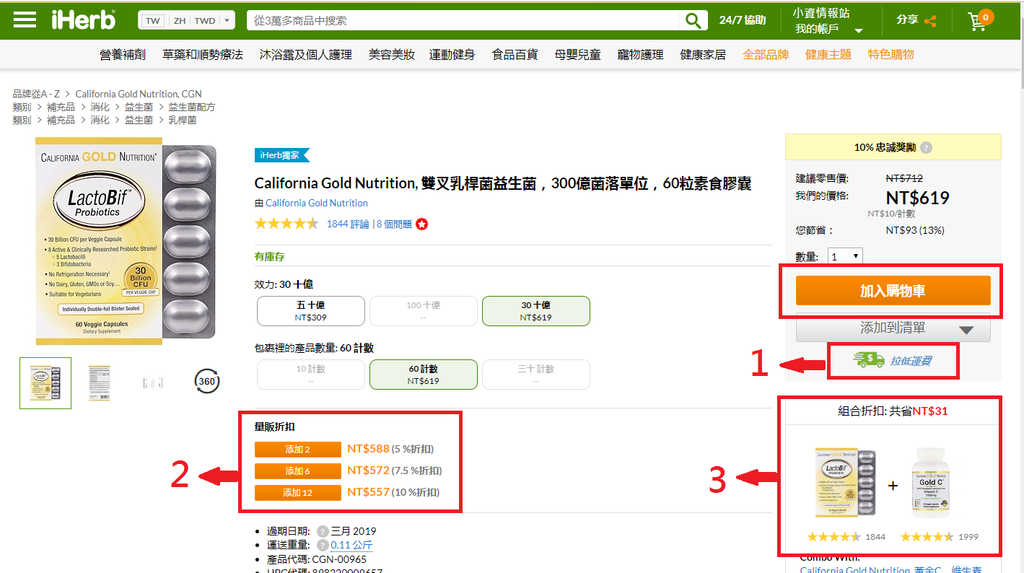Select the 60 計數 NT$619 package option

pyautogui.click(x=423, y=374)
